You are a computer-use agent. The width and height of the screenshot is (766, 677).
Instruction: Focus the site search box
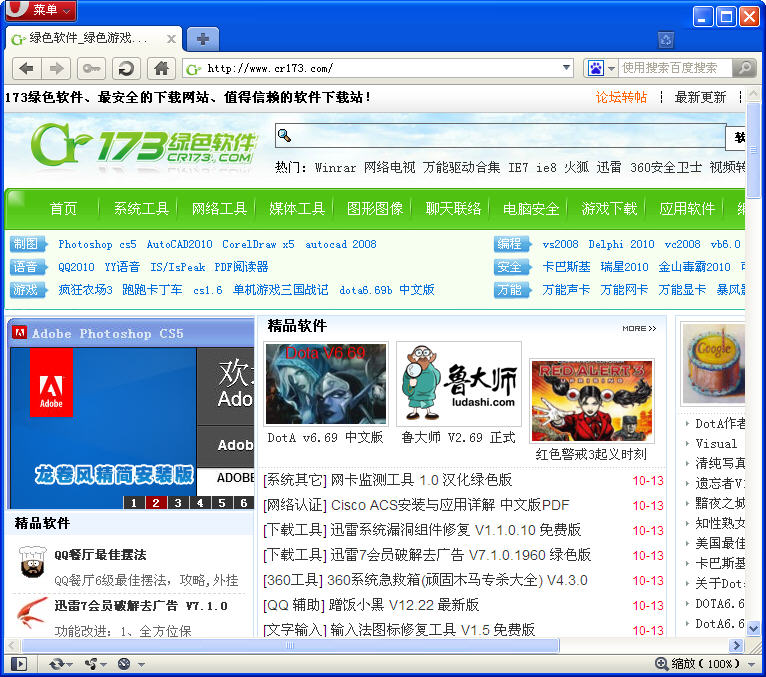coord(500,136)
